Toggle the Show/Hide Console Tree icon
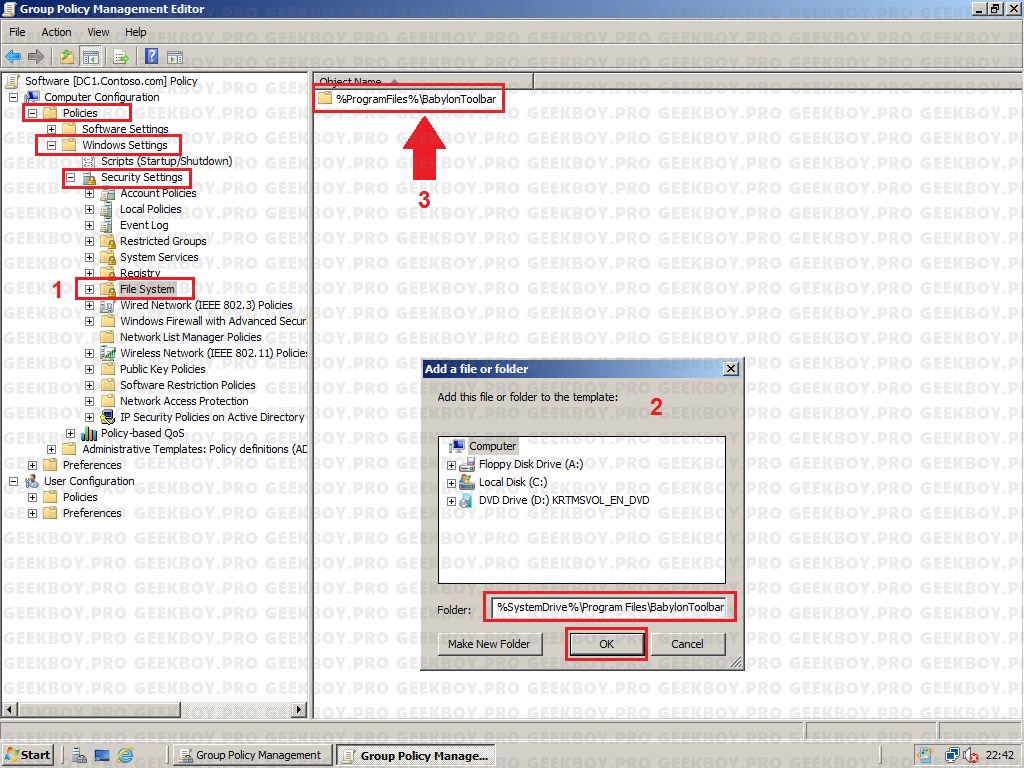The height and width of the screenshot is (768, 1024). 90,57
